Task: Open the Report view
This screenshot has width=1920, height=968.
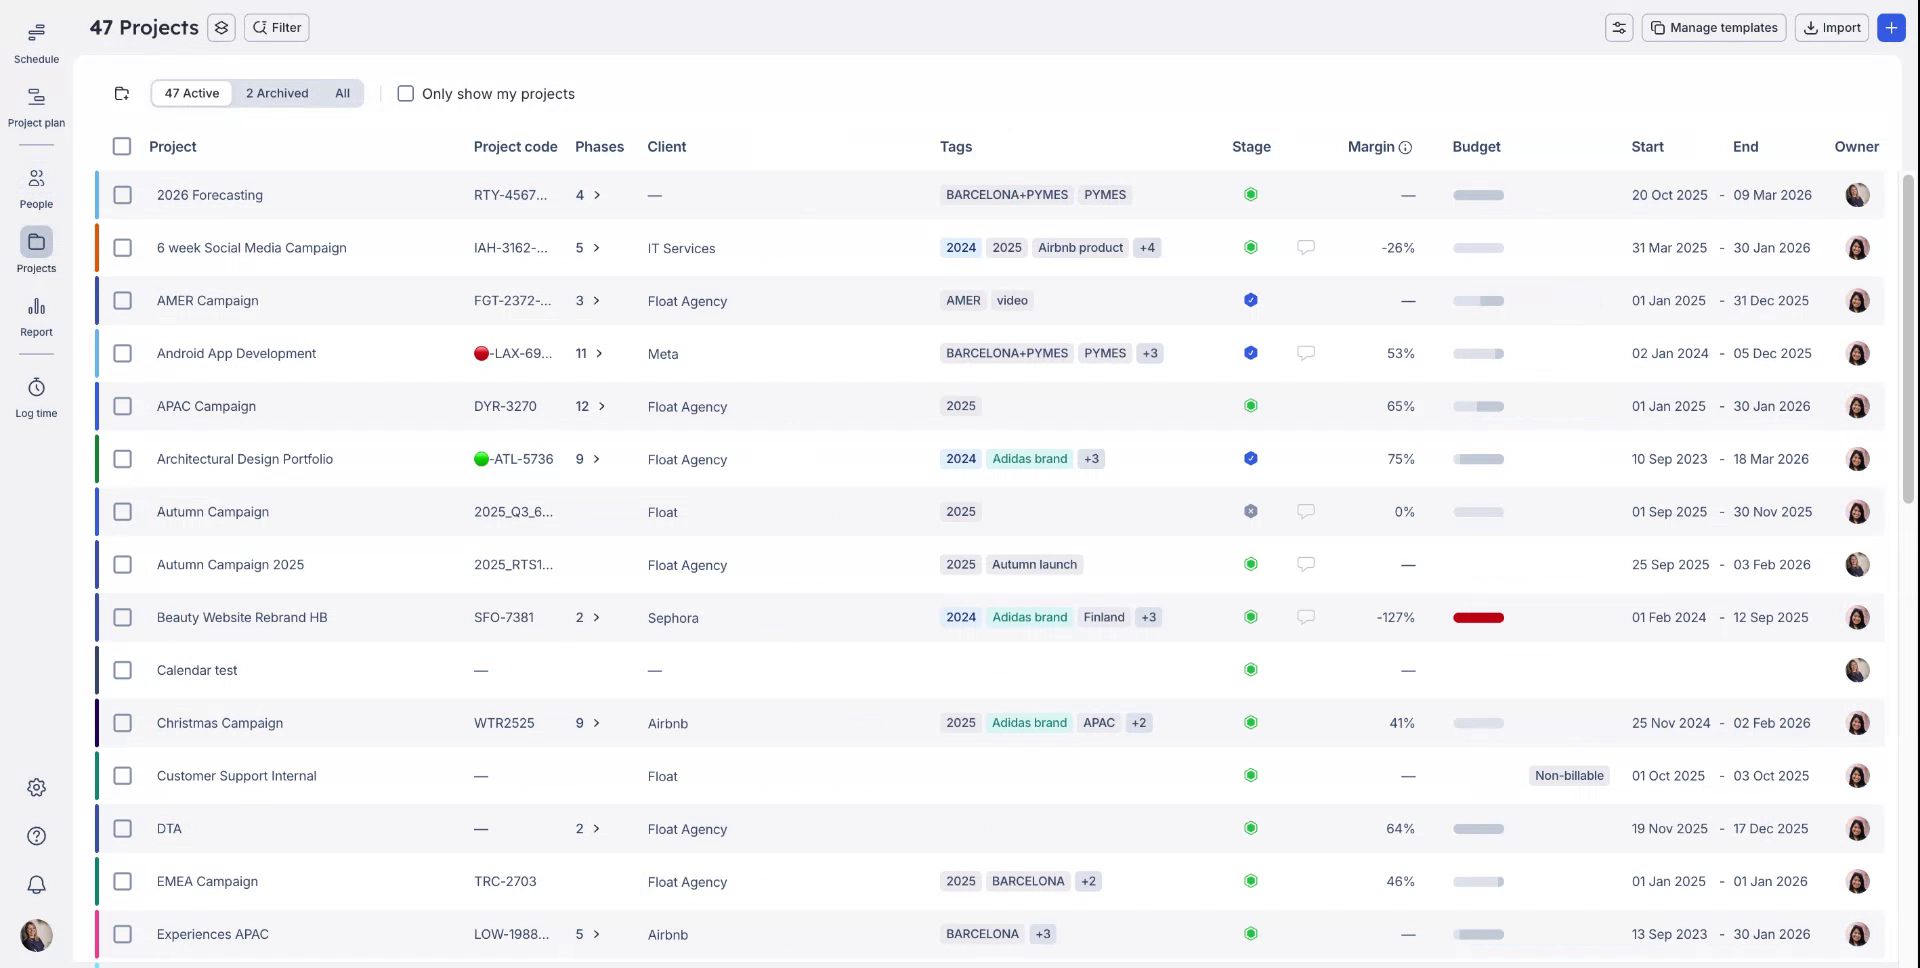Action: 36,313
